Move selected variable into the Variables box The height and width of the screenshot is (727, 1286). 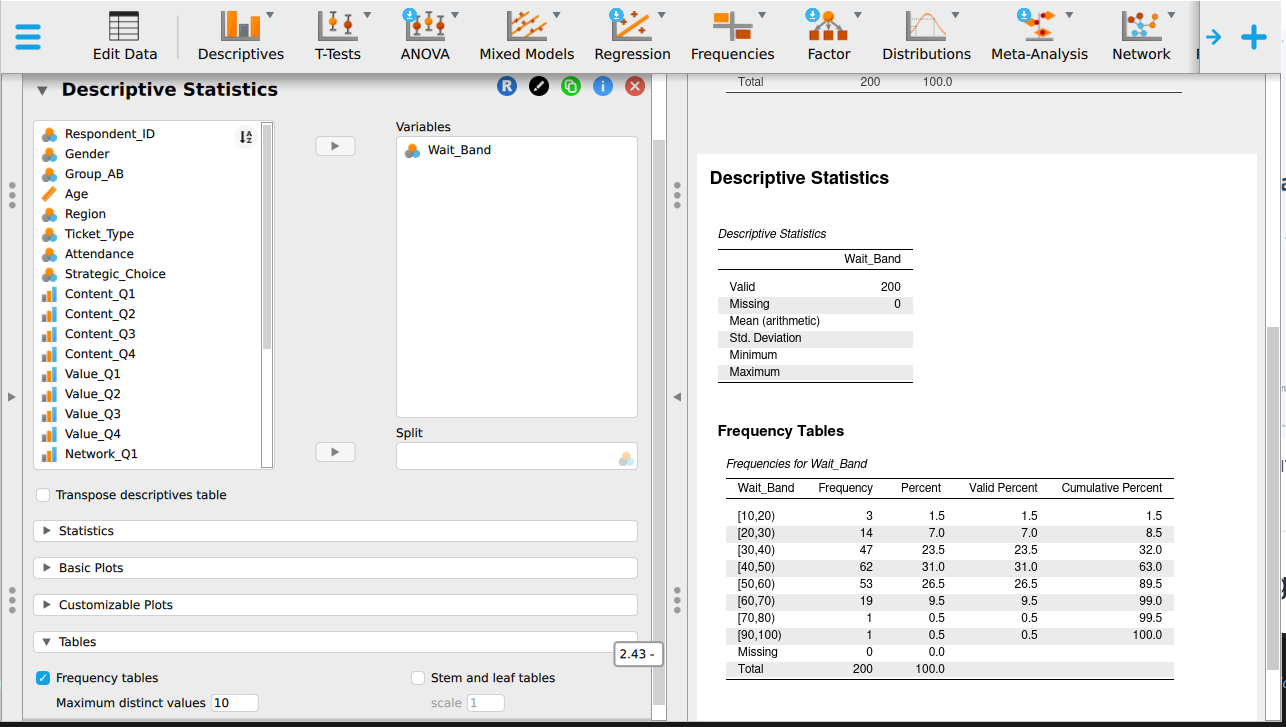pyautogui.click(x=335, y=146)
